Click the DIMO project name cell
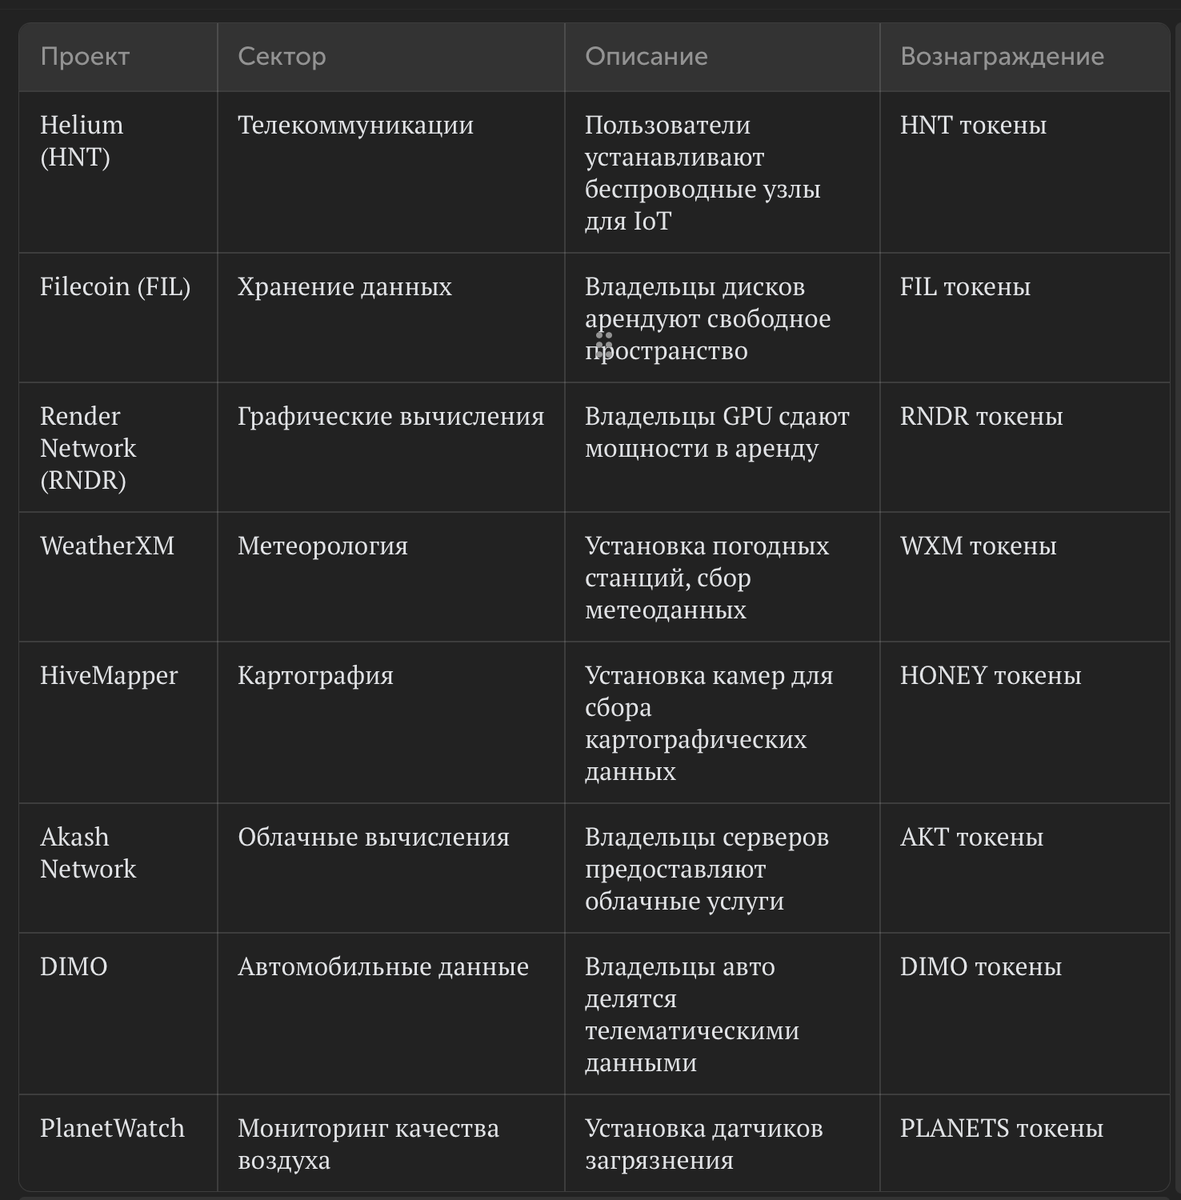This screenshot has height=1200, width=1181. coord(74,967)
